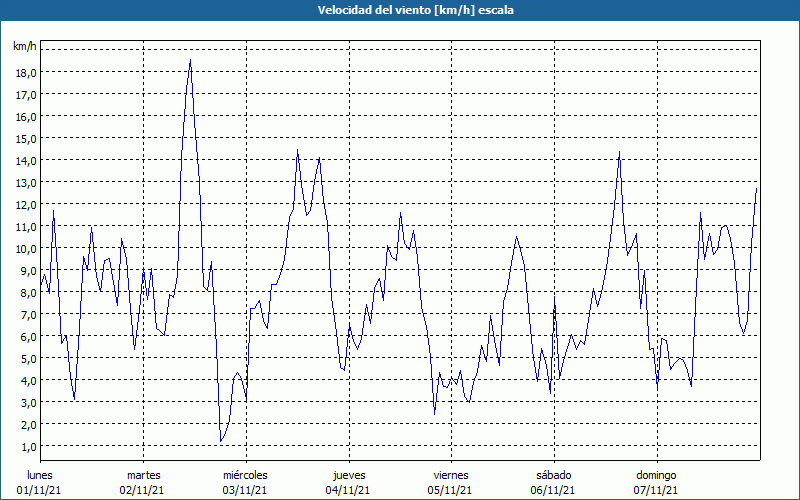The height and width of the screenshot is (500, 800).
Task: Click the 18.5 km/h wind peak on martes
Action: click(x=190, y=61)
